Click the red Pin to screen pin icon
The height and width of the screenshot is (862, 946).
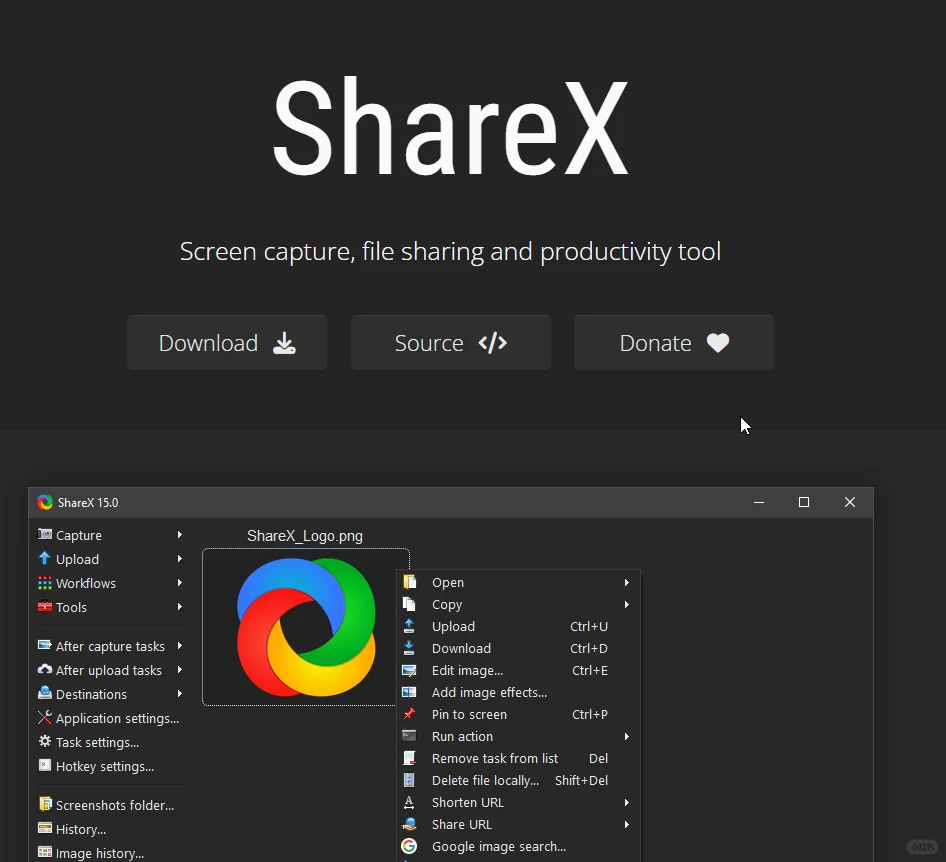409,714
